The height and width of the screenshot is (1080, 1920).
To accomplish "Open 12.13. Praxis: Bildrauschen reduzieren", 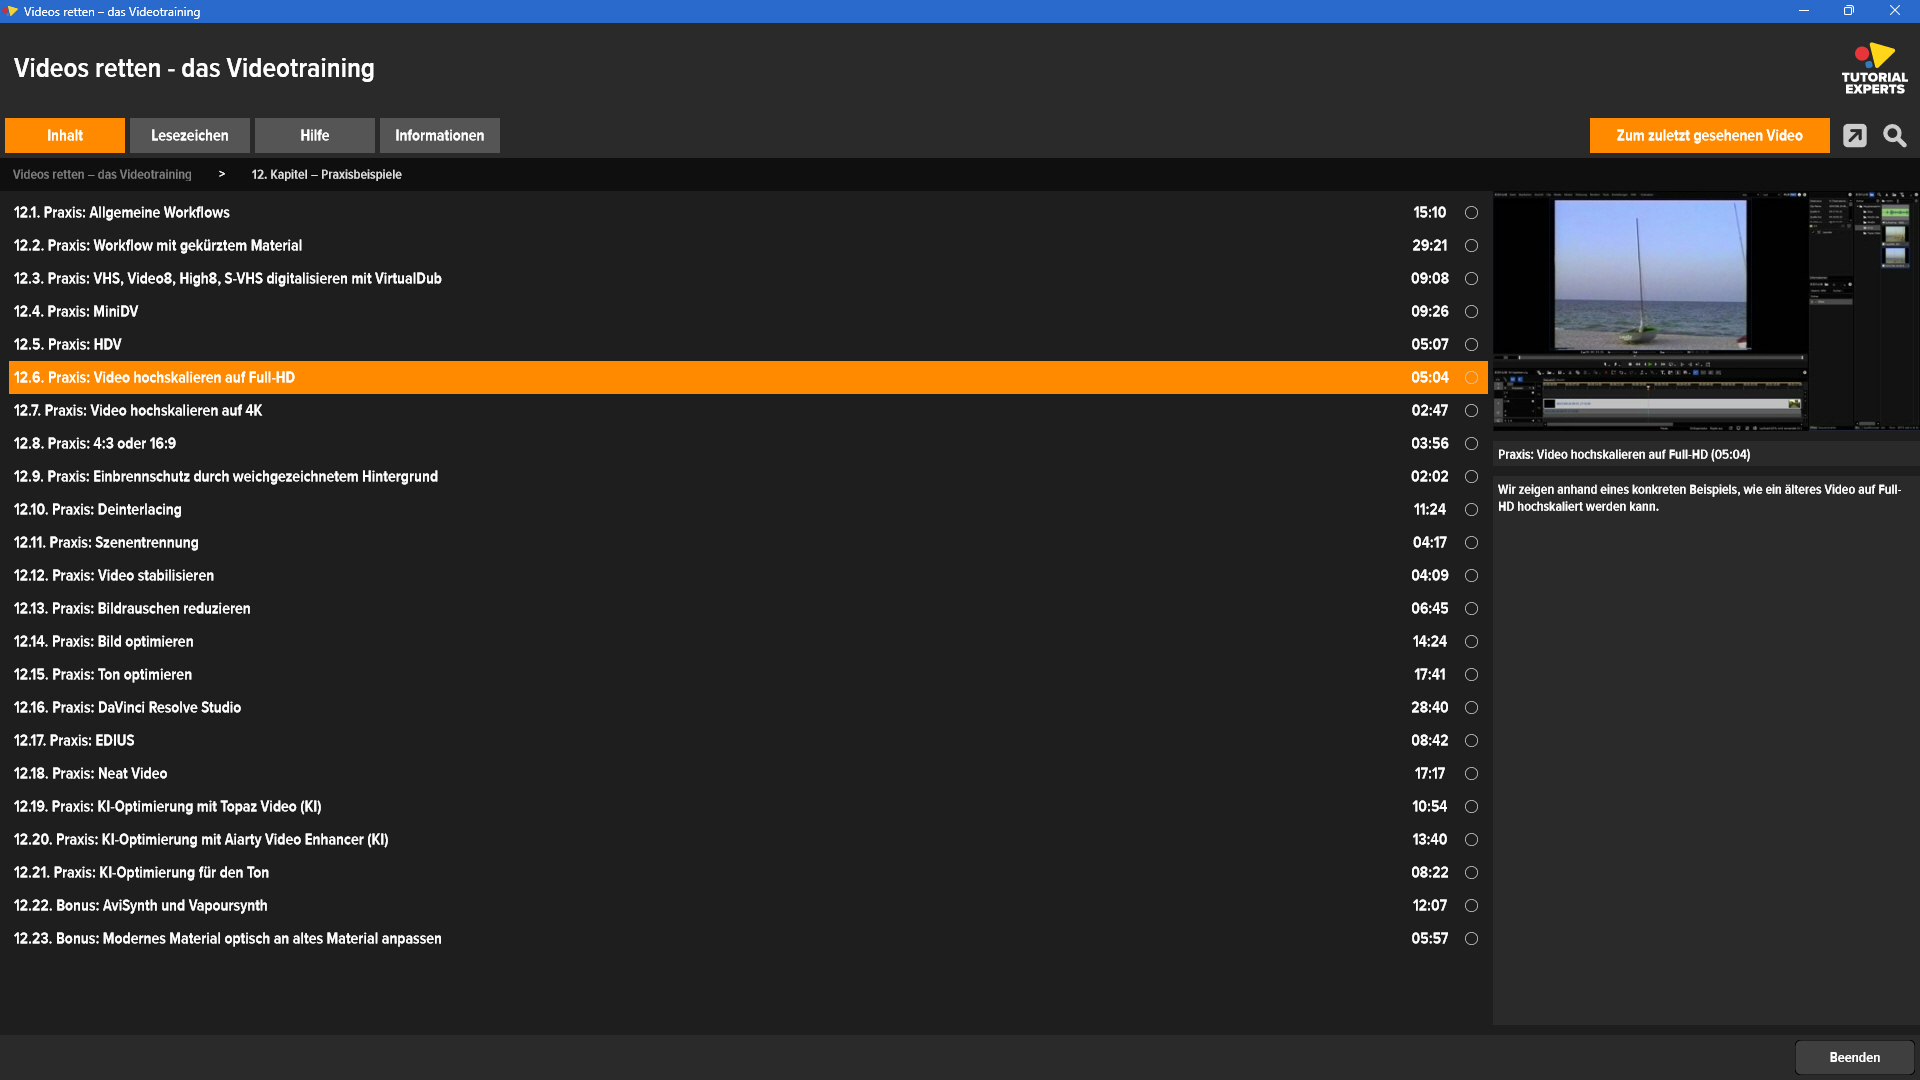I will 748,608.
